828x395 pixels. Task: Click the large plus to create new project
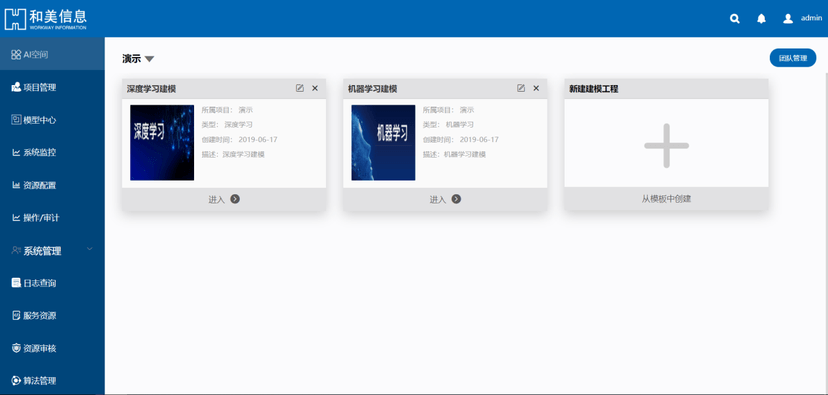(x=666, y=146)
